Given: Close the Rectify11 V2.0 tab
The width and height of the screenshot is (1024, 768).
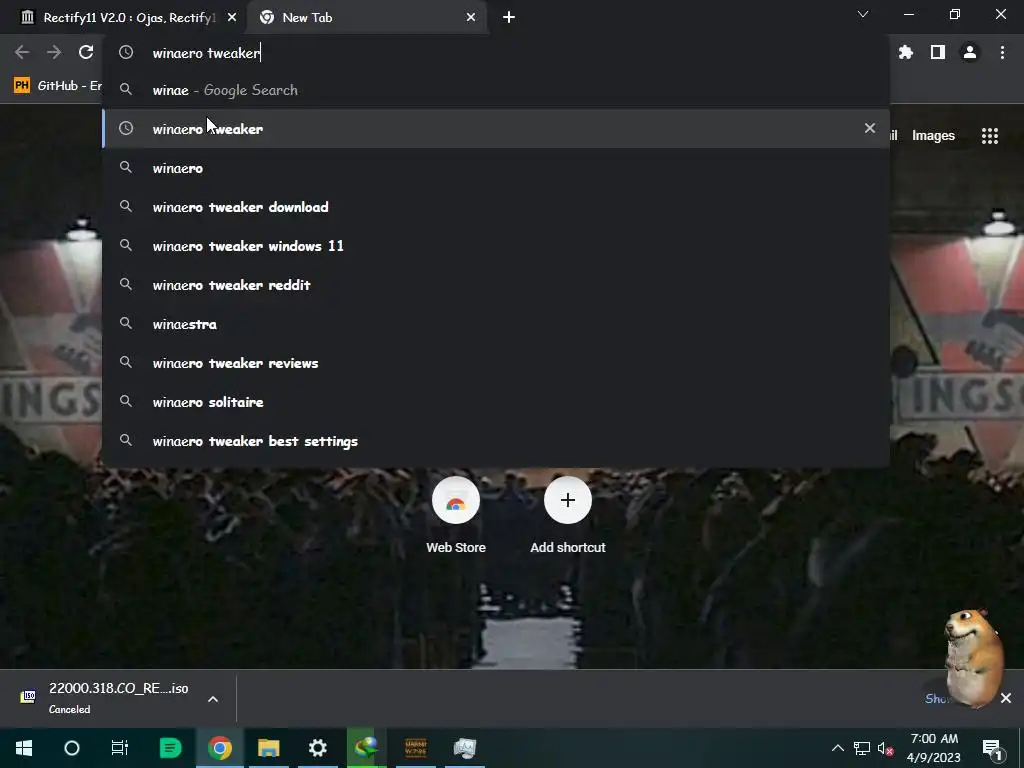Looking at the screenshot, I should 232,18.
